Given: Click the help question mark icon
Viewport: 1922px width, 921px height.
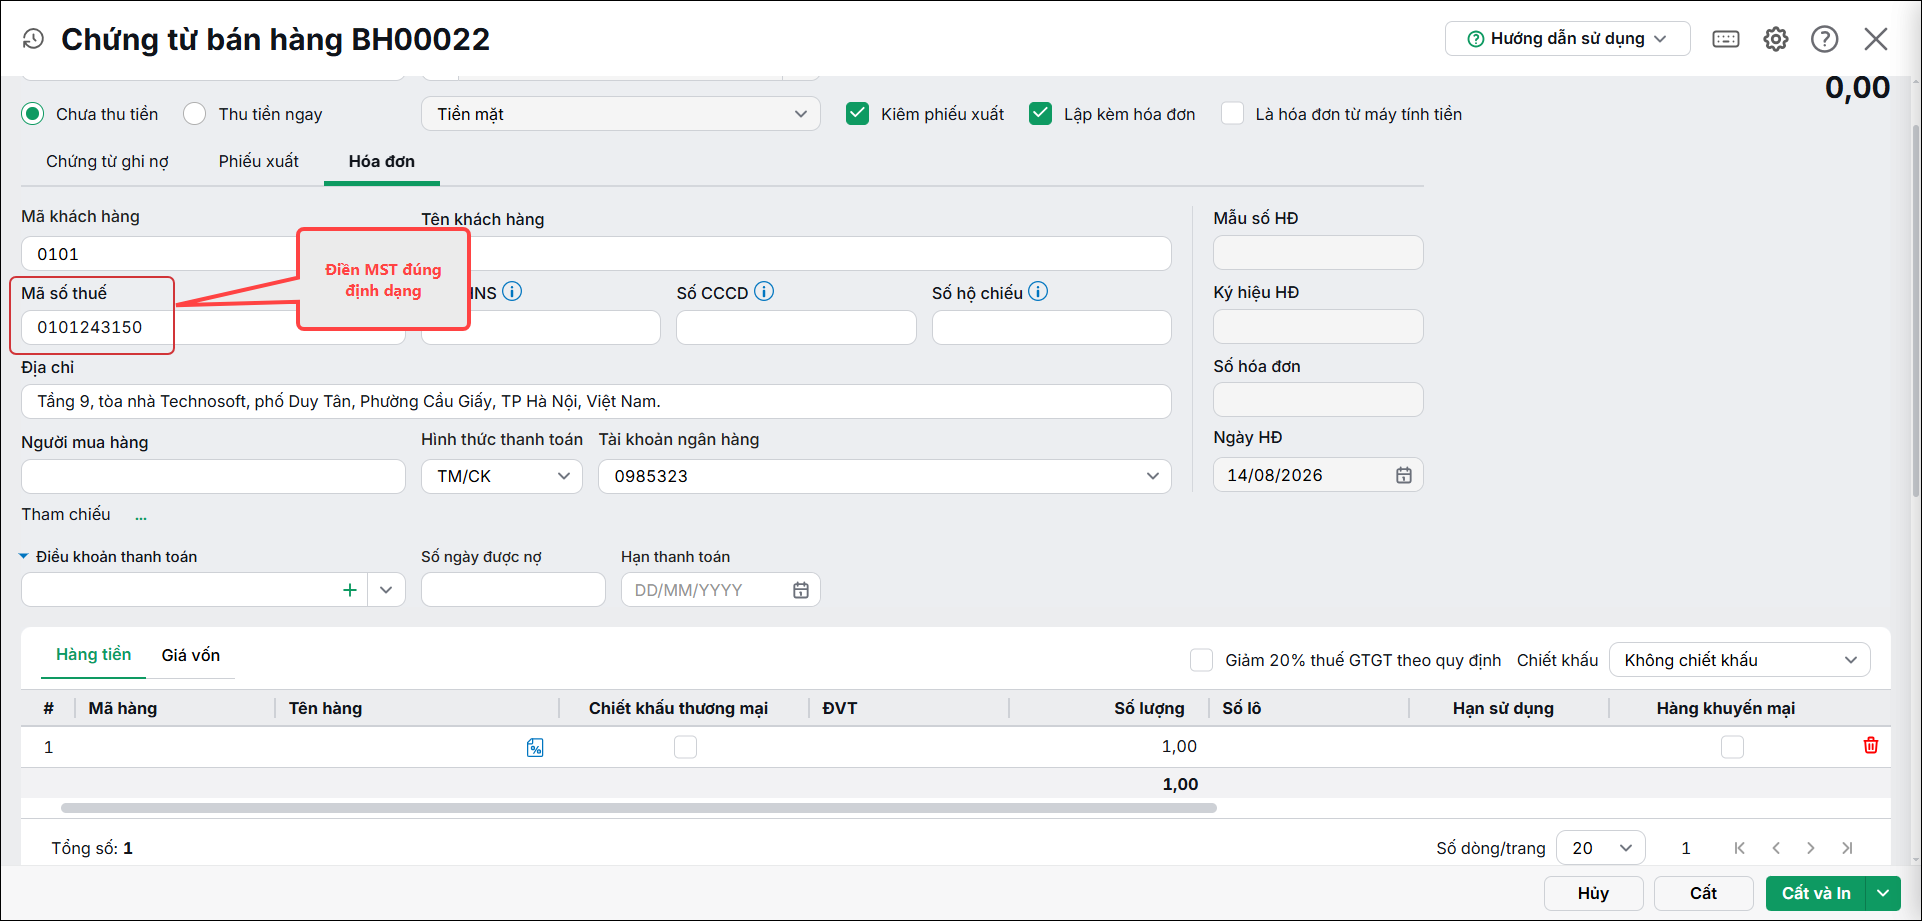Looking at the screenshot, I should (x=1825, y=39).
